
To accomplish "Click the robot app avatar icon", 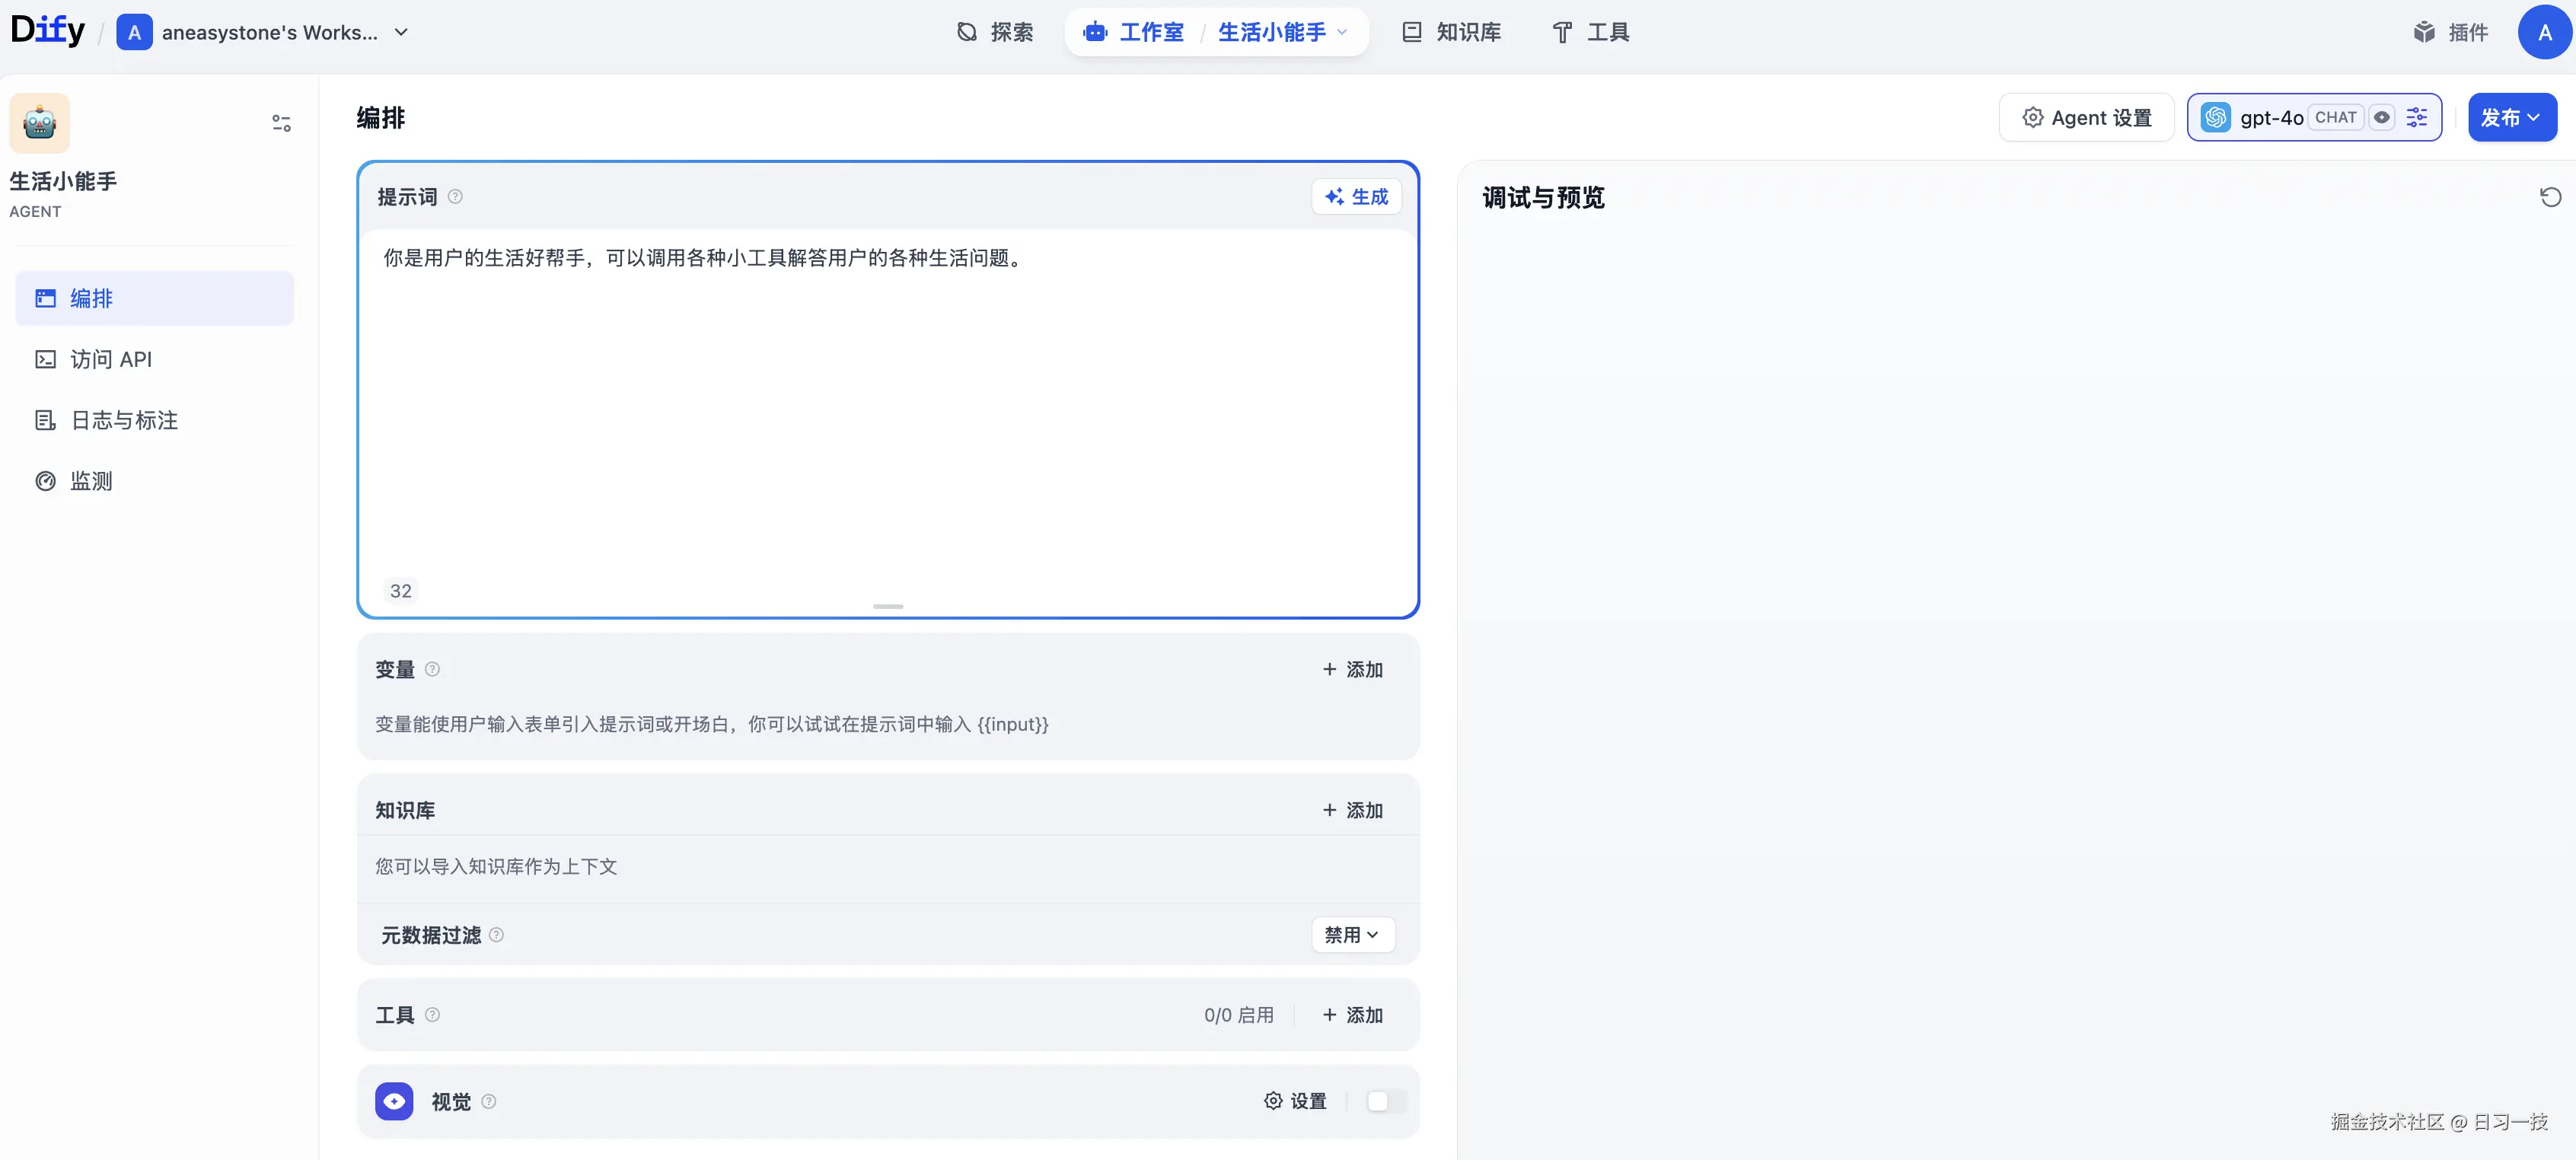I will point(39,123).
